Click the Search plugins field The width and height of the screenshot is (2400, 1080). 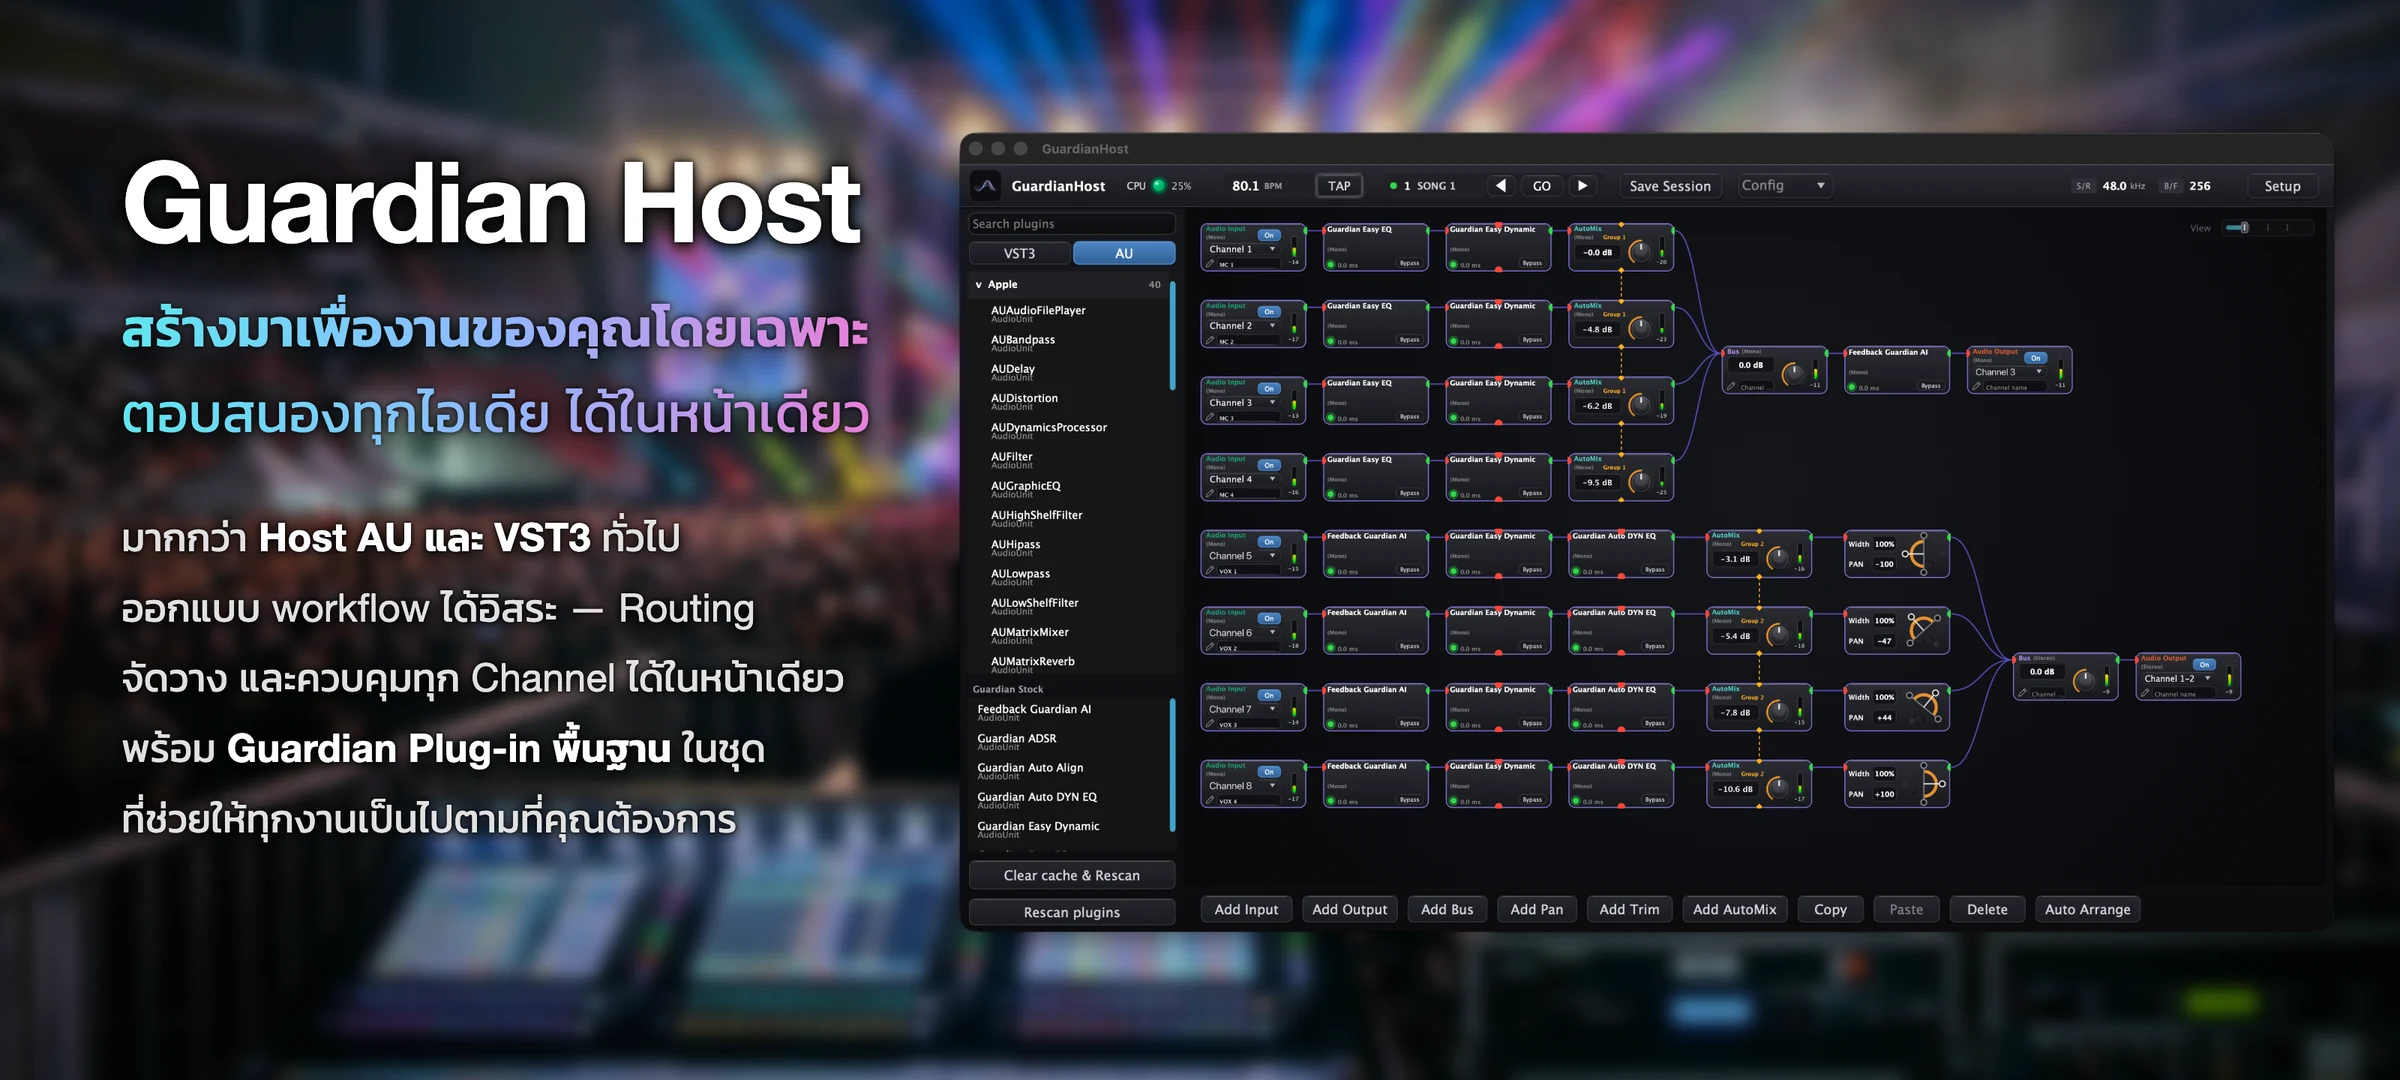(1071, 224)
